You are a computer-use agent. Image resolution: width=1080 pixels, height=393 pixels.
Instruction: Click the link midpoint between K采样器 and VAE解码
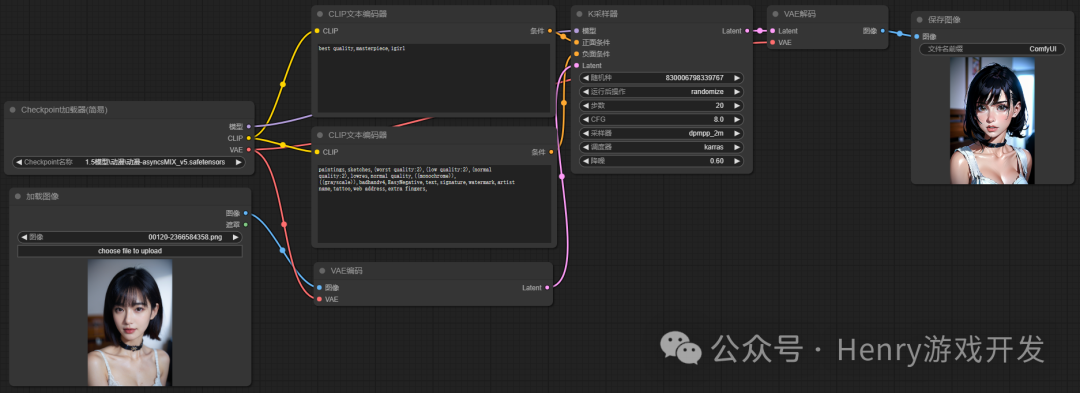click(760, 31)
